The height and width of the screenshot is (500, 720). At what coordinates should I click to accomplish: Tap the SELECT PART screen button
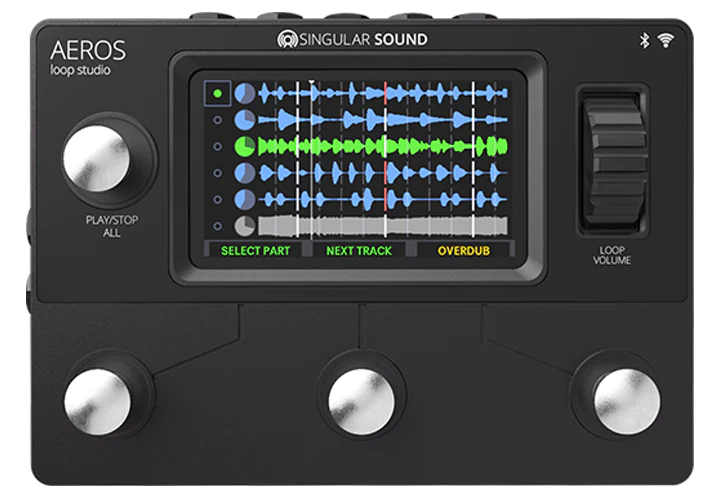[255, 251]
